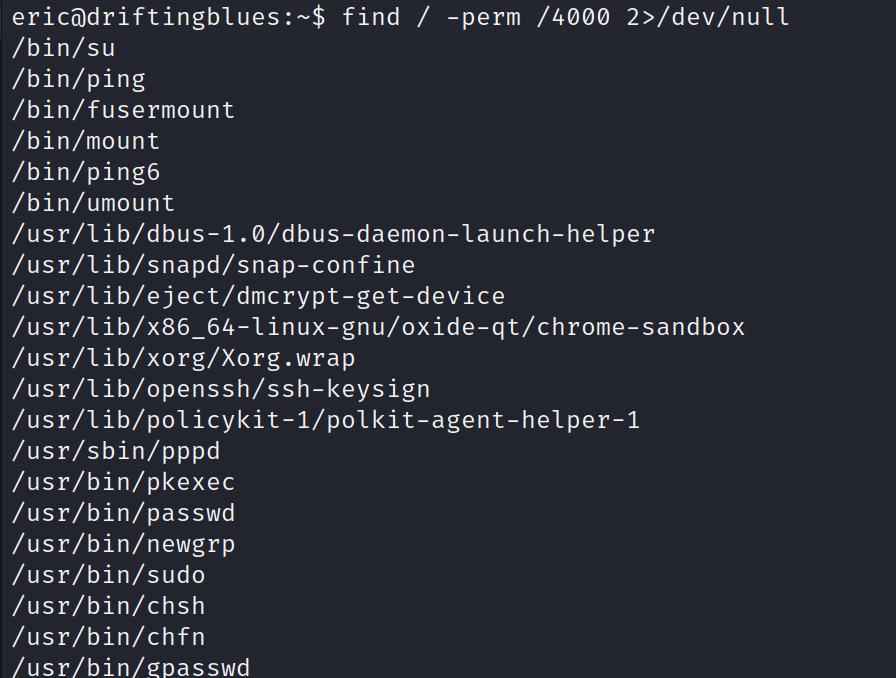
Task: Click the chrome-sandbox path line
Action: [378, 327]
